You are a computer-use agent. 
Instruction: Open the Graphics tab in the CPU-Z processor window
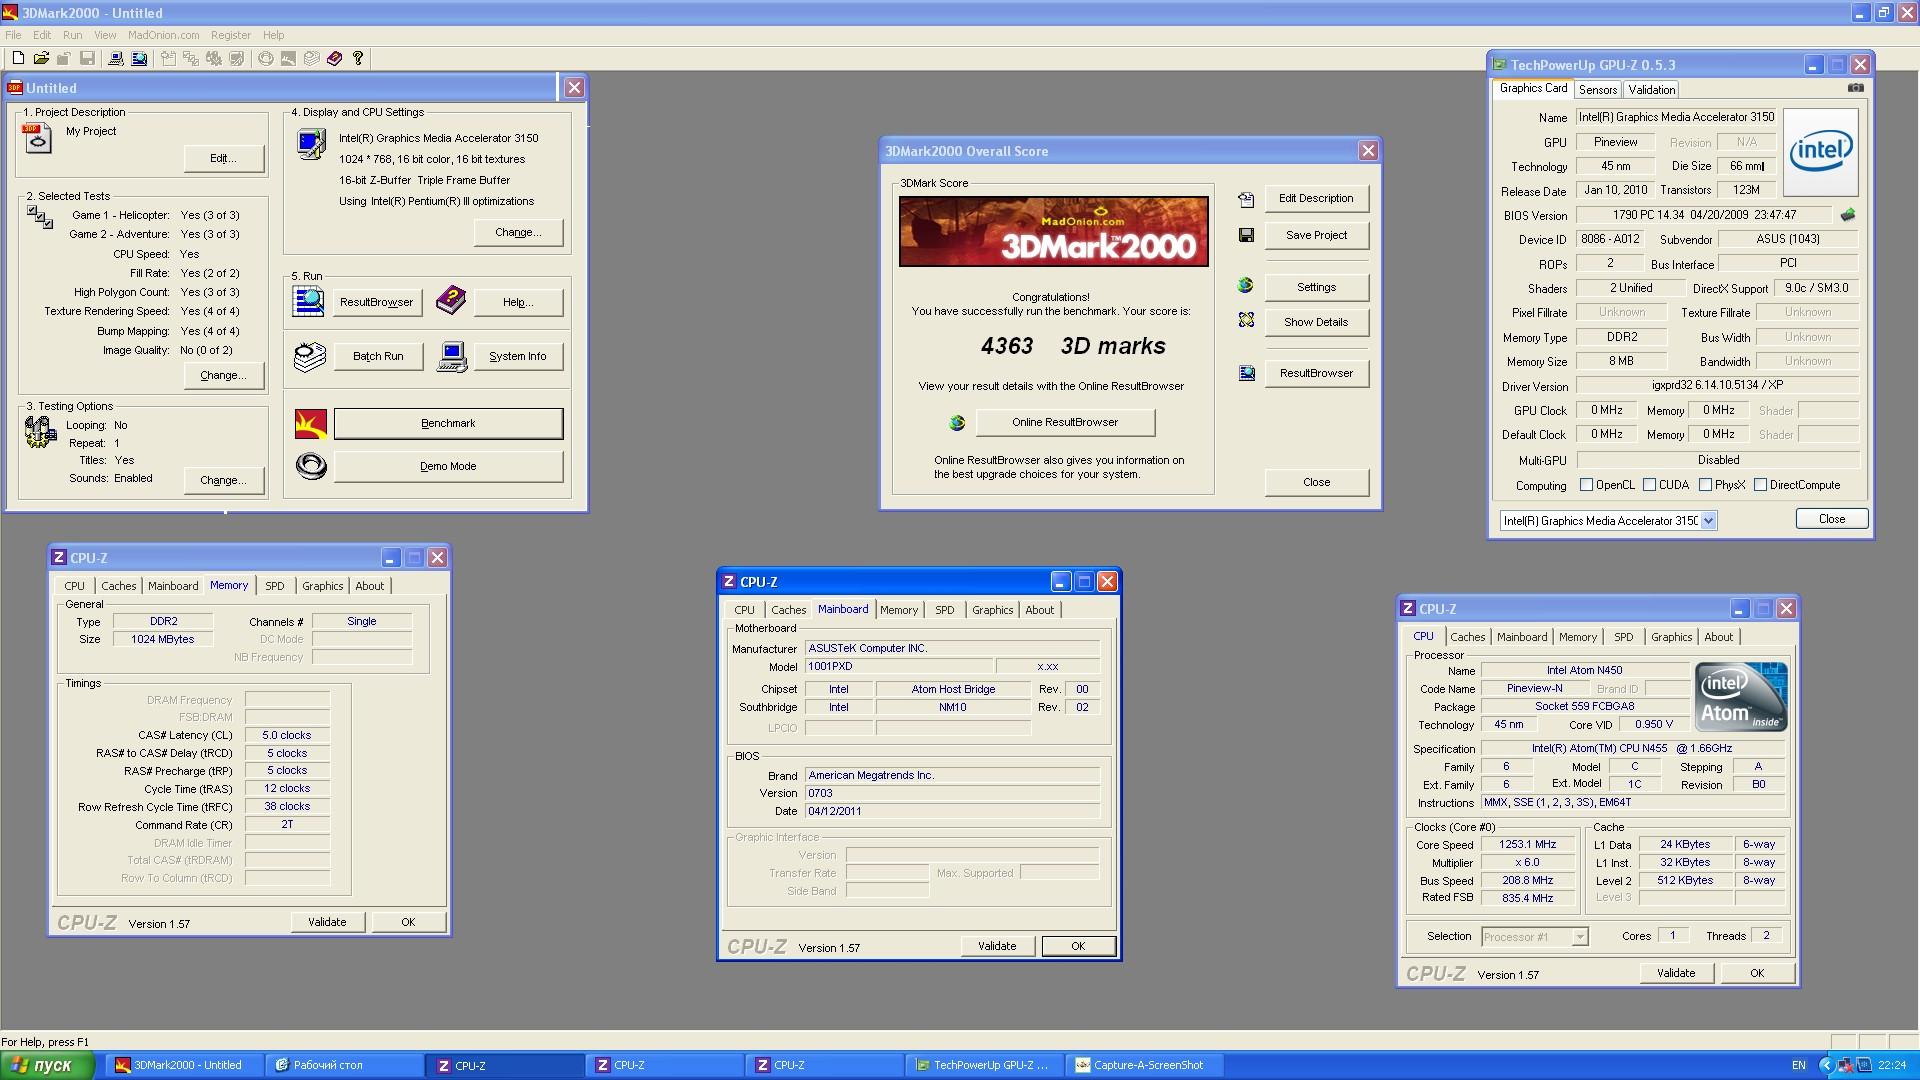coord(1671,637)
